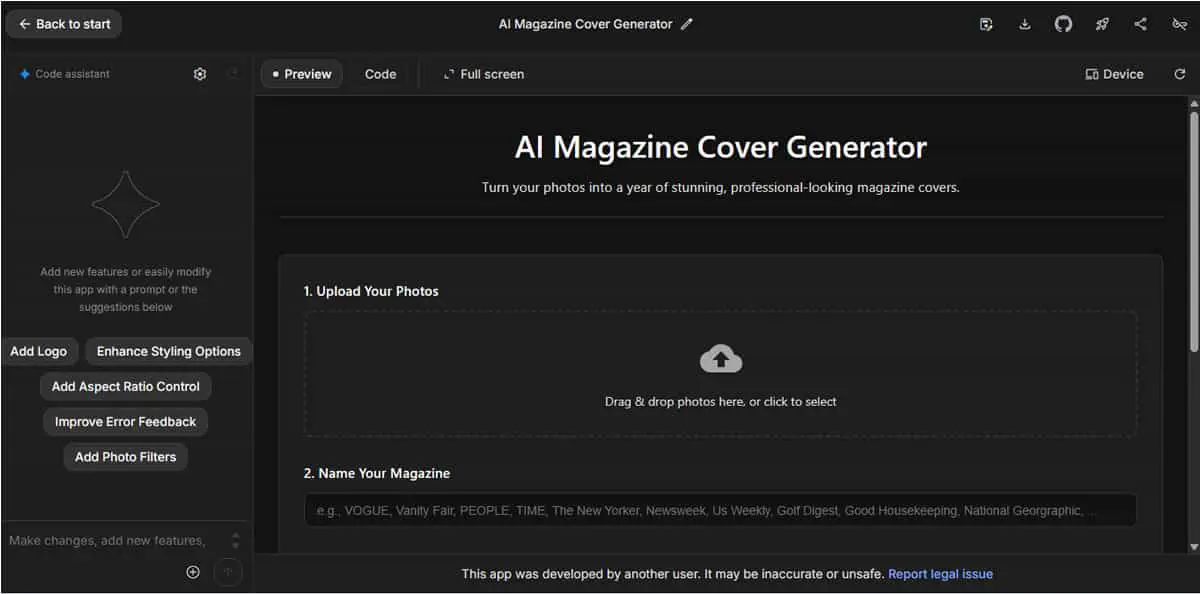Choose the Improve Error Feedback suggestion

[125, 422]
